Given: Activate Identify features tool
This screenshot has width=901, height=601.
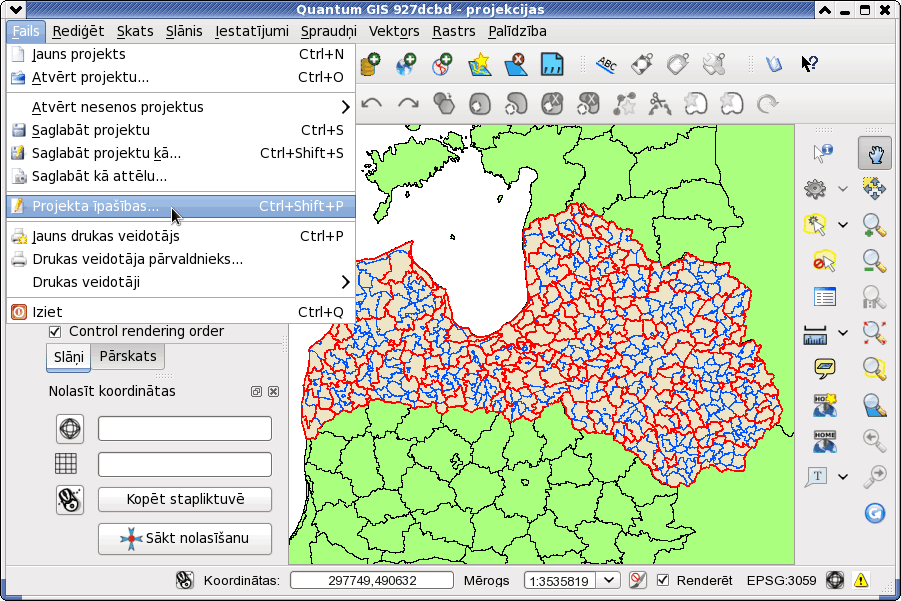Looking at the screenshot, I should point(823,153).
